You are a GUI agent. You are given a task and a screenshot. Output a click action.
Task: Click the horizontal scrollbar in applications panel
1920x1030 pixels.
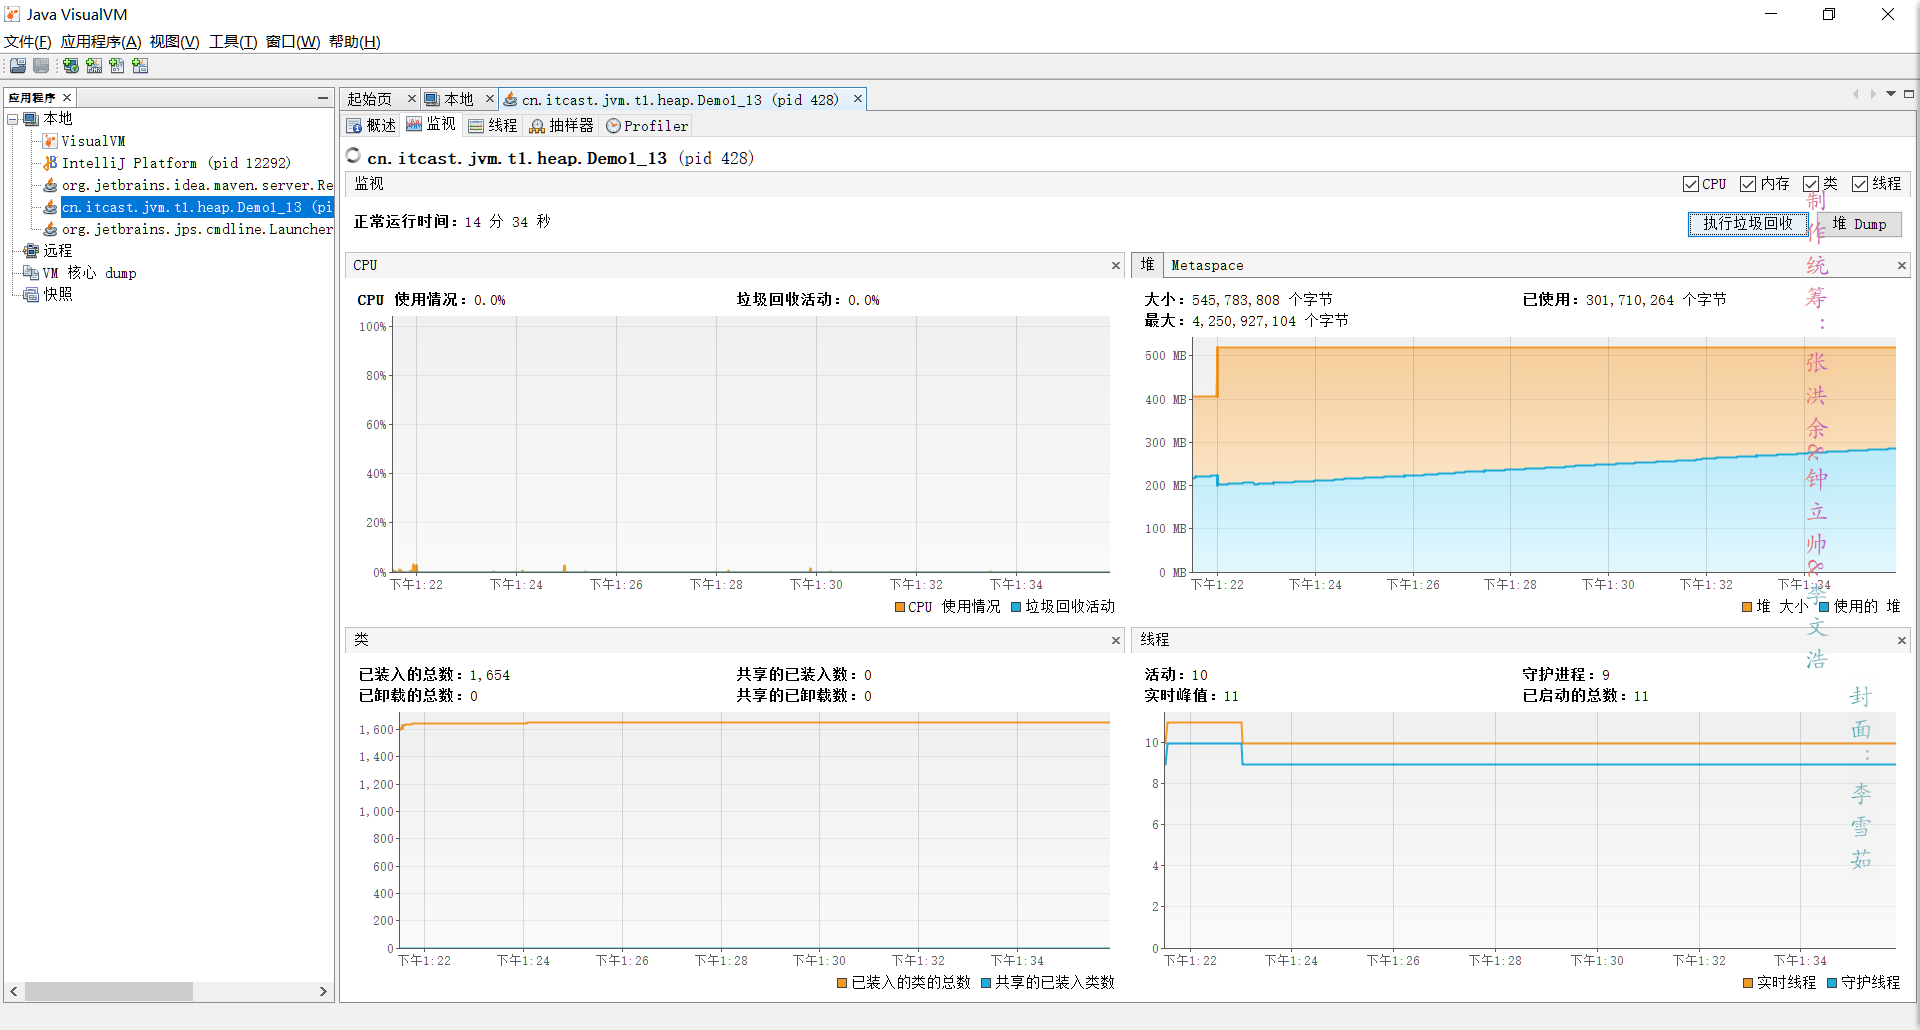[x=109, y=991]
